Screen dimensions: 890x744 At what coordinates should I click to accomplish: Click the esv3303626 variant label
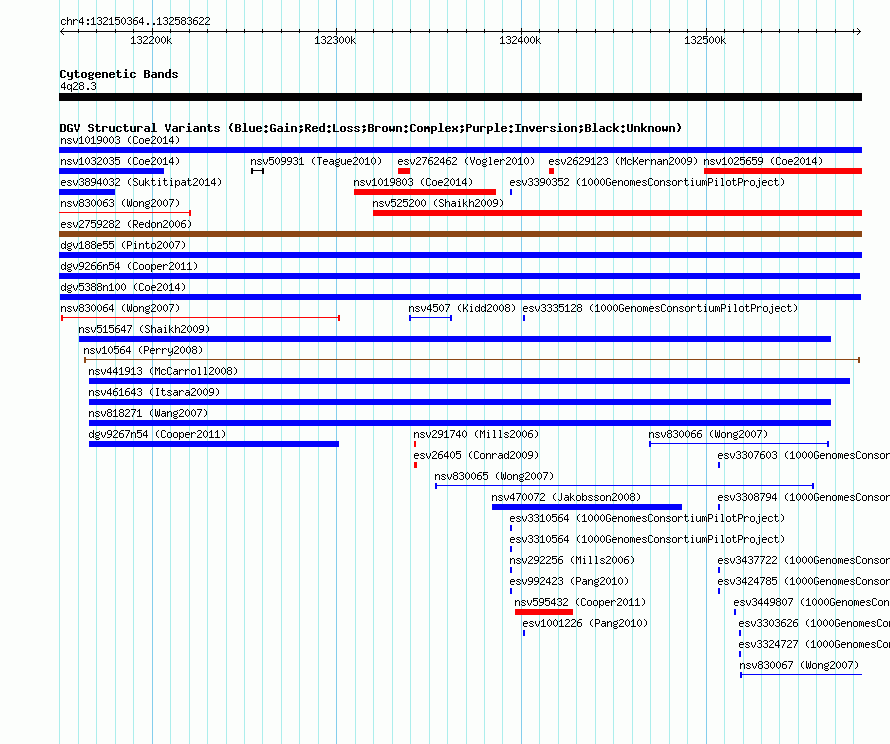[814, 623]
